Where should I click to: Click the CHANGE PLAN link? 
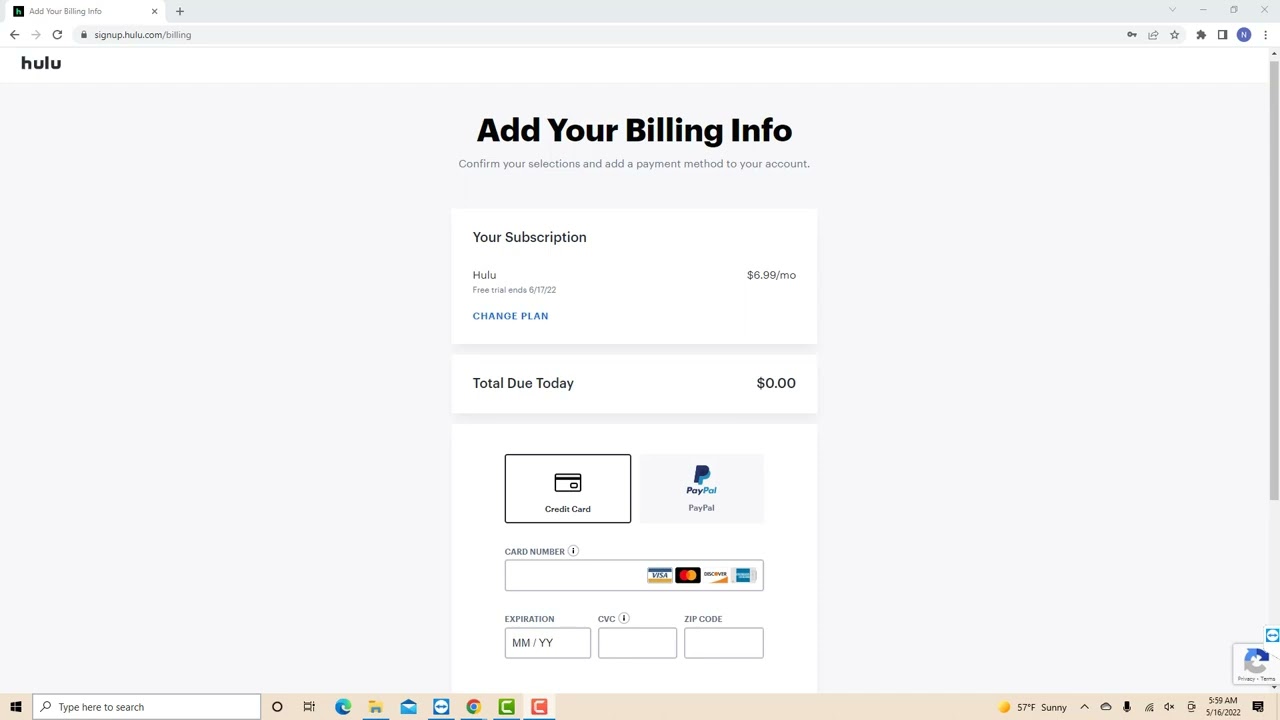510,316
